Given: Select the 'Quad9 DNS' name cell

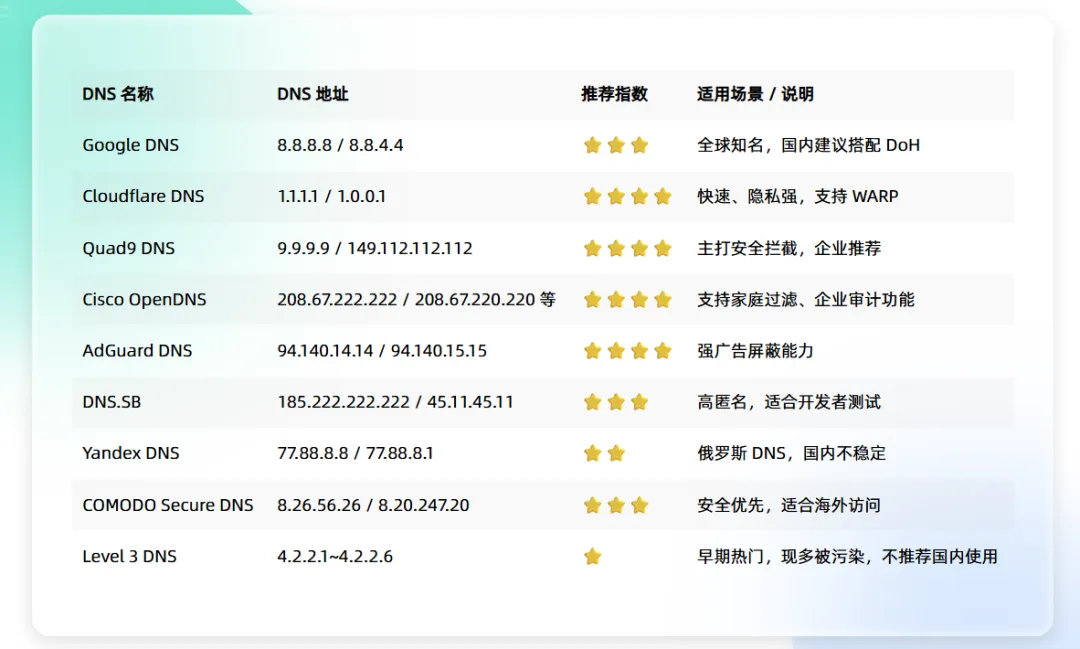Looking at the screenshot, I should [x=129, y=248].
